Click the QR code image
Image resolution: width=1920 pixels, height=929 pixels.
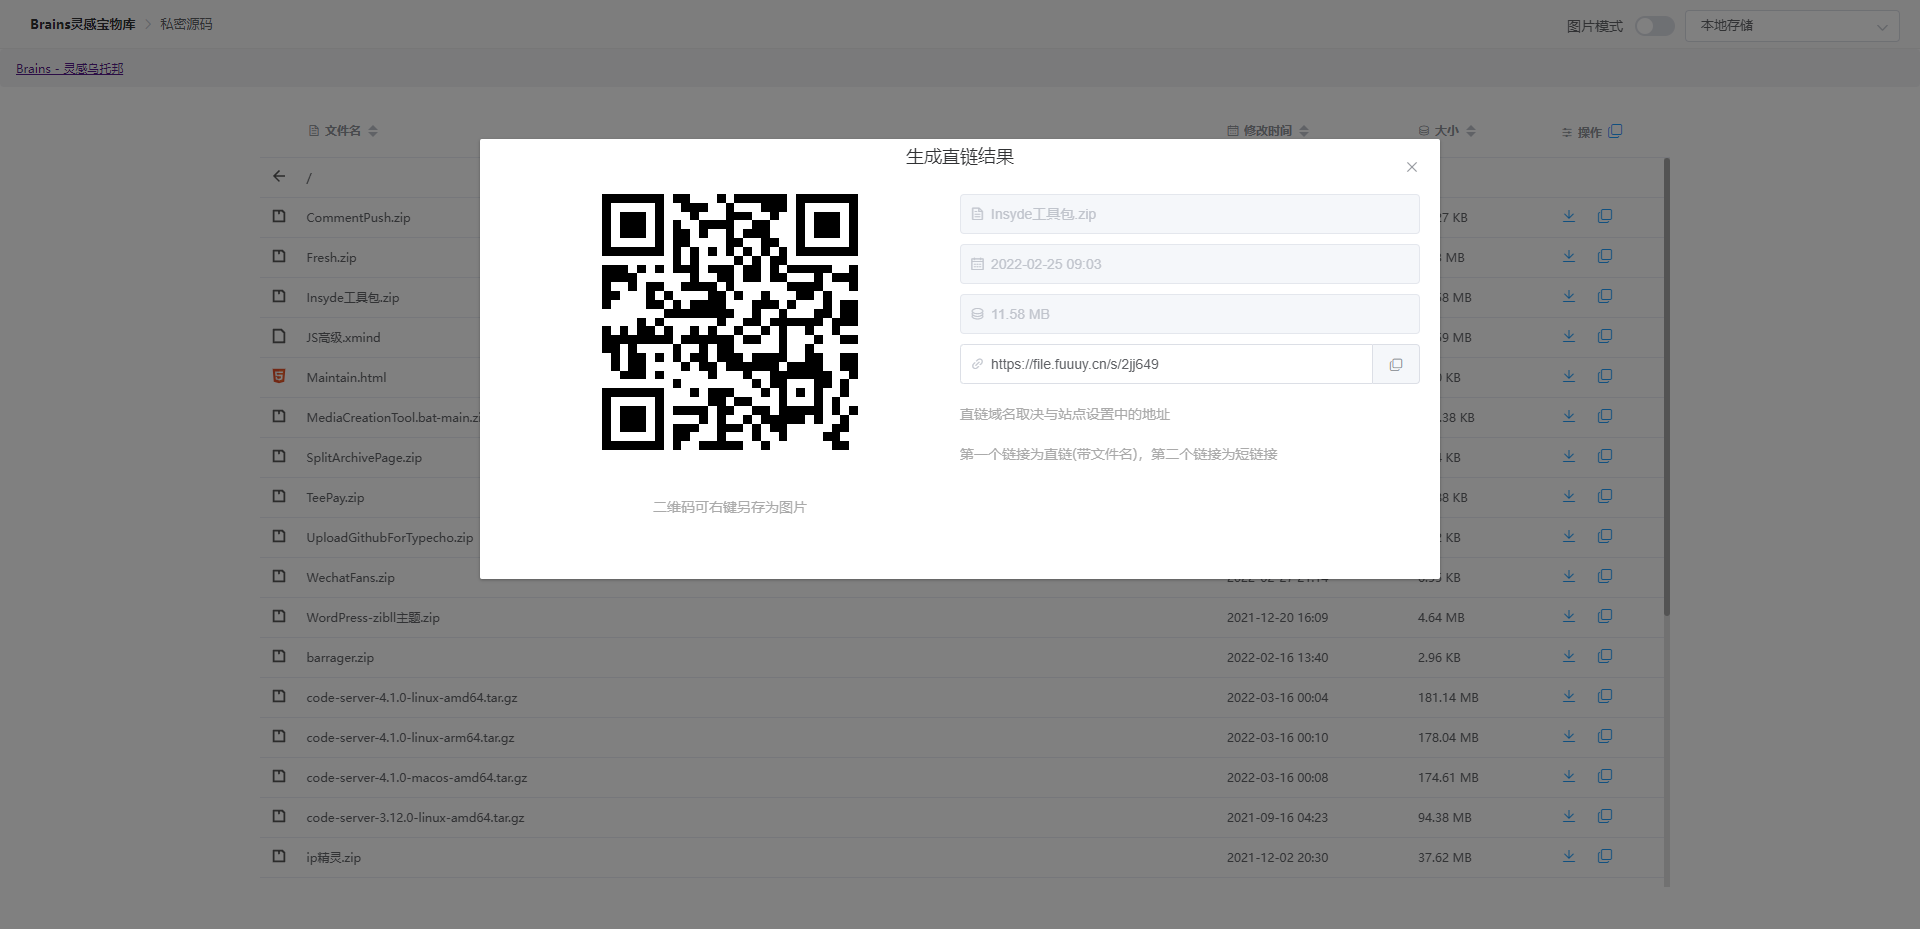click(730, 322)
